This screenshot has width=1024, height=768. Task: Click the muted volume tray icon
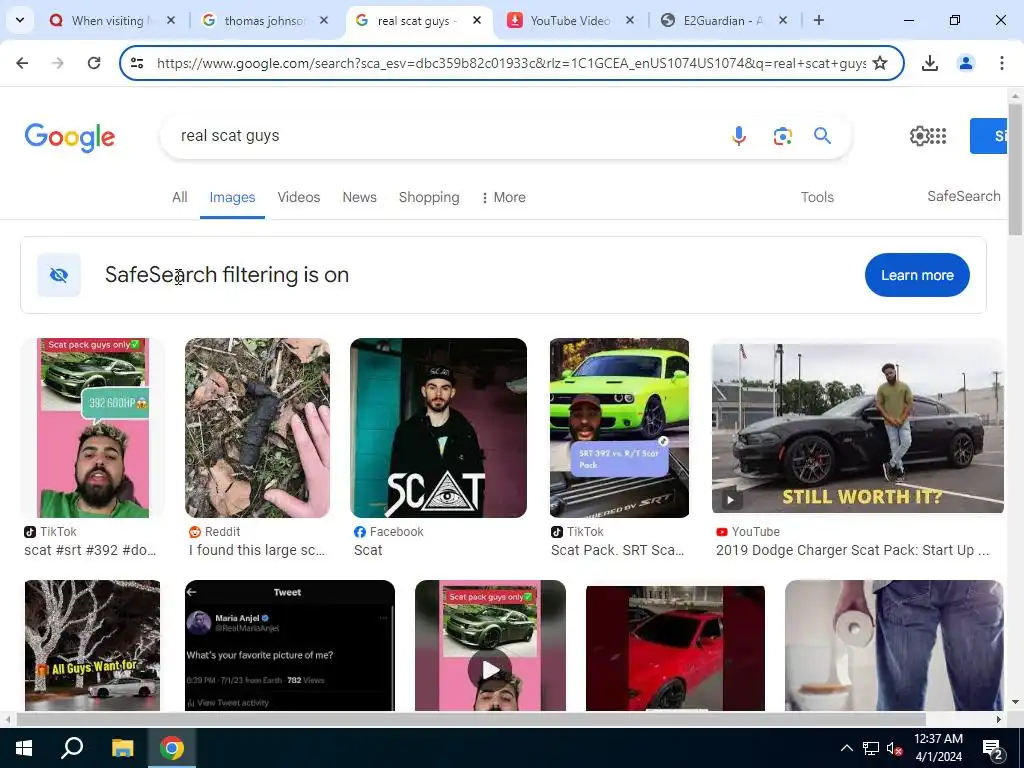coord(894,748)
